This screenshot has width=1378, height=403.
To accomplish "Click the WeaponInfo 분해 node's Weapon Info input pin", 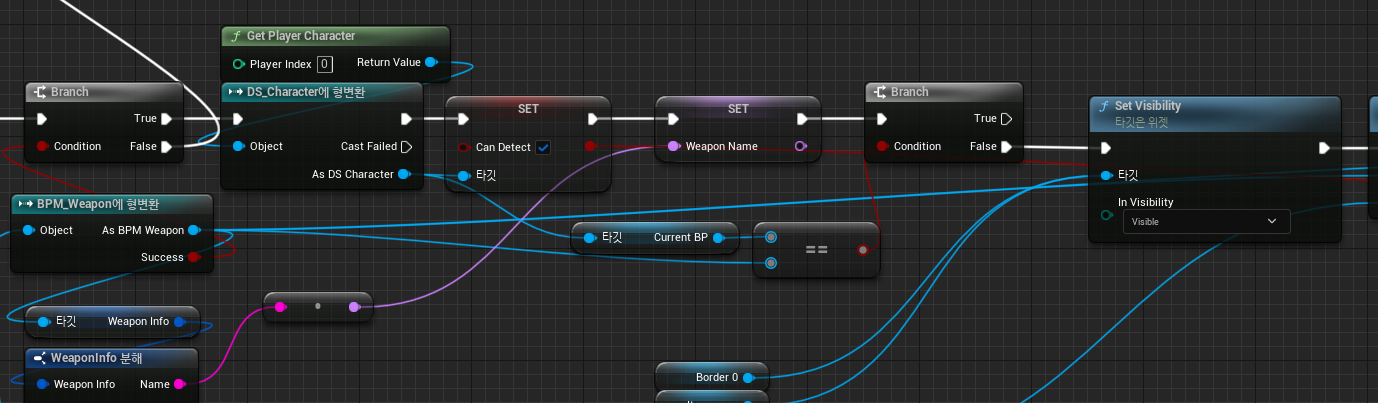I will 42,384.
